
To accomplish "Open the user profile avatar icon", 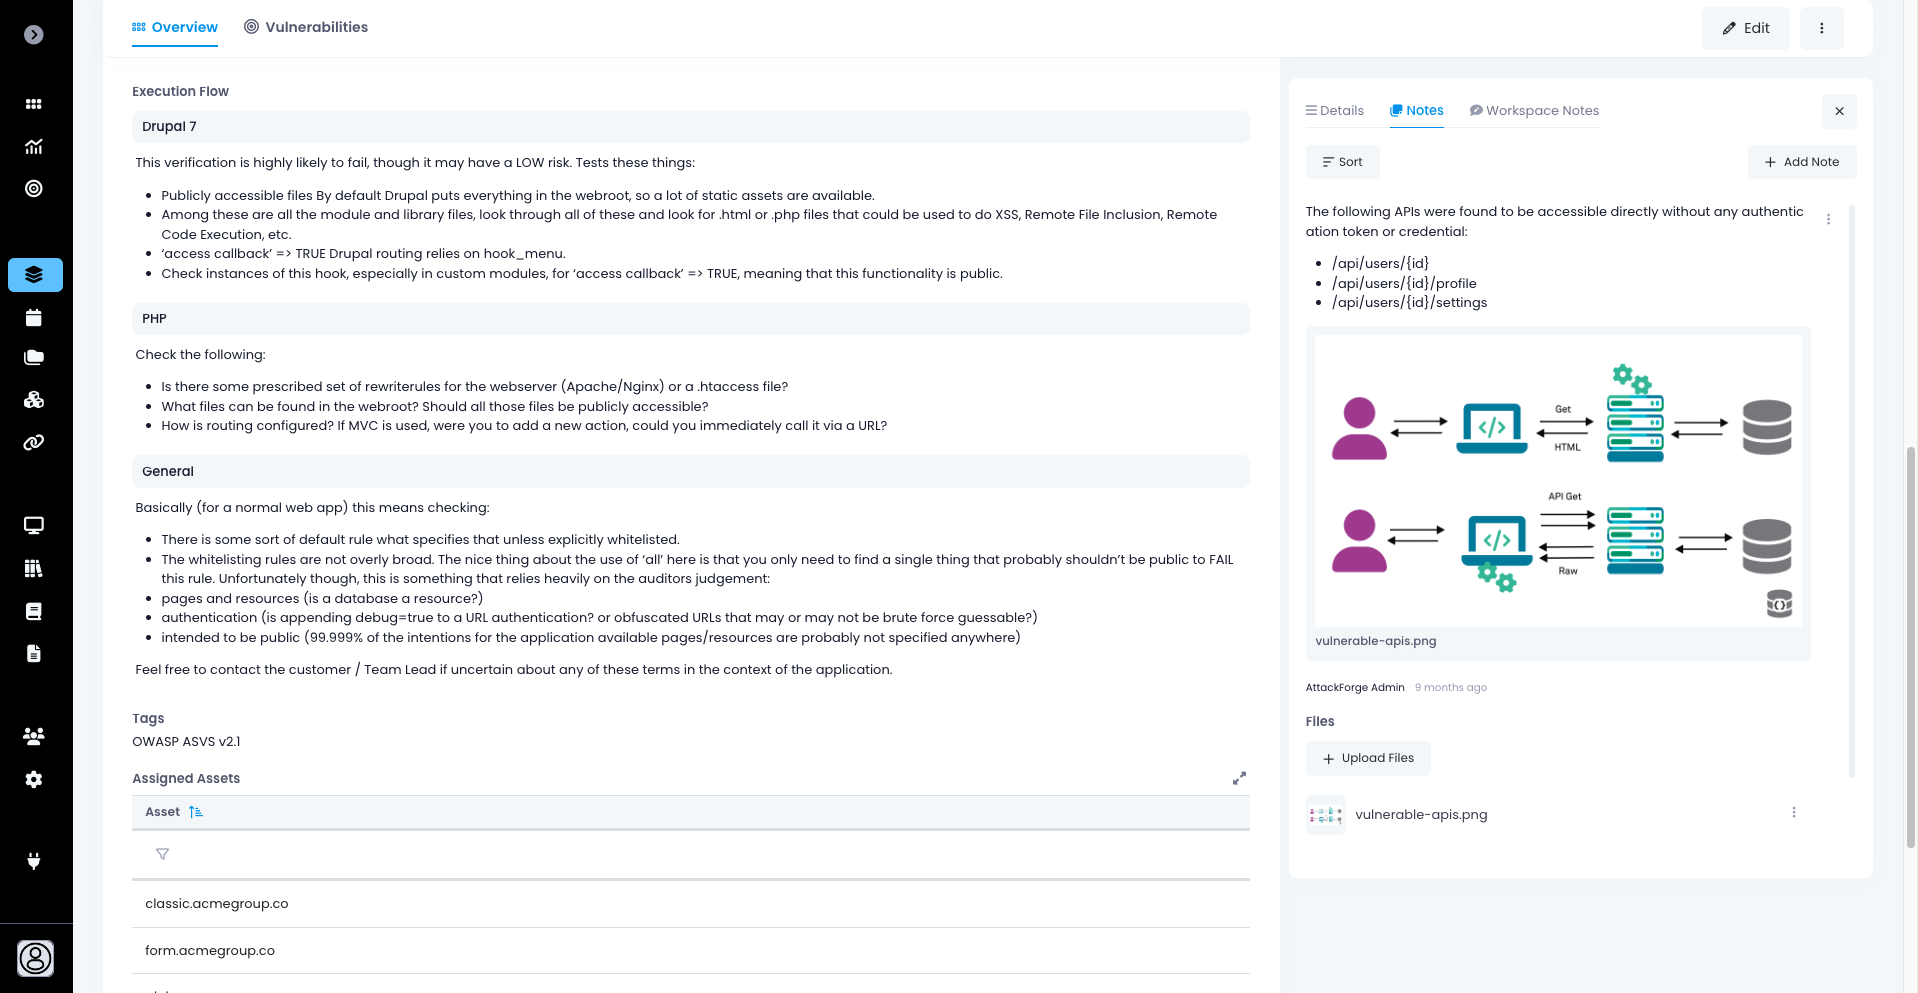I will pos(35,958).
